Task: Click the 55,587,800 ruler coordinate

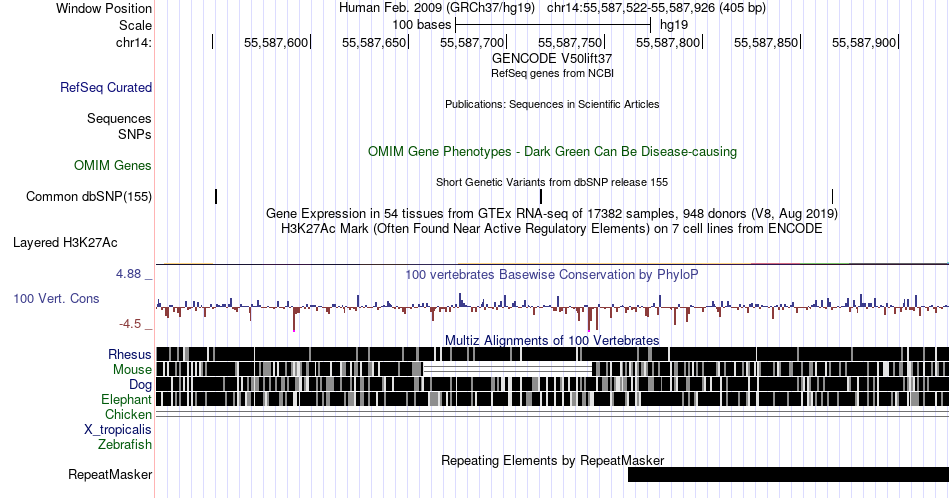Action: pyautogui.click(x=668, y=42)
